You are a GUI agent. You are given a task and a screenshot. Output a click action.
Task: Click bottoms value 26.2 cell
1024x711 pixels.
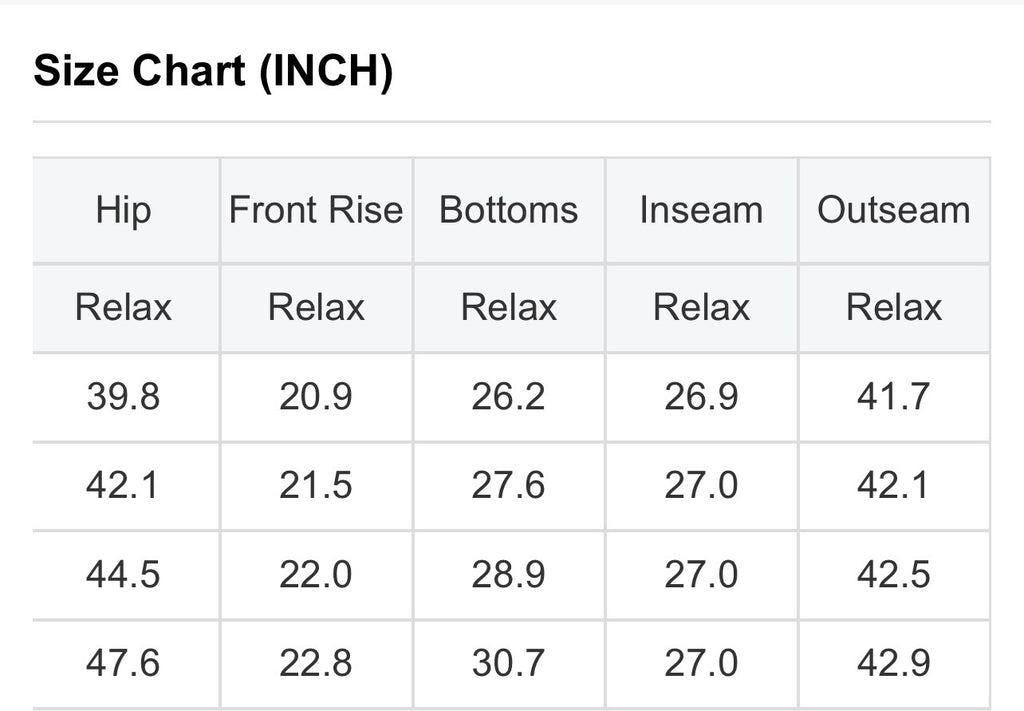click(508, 397)
